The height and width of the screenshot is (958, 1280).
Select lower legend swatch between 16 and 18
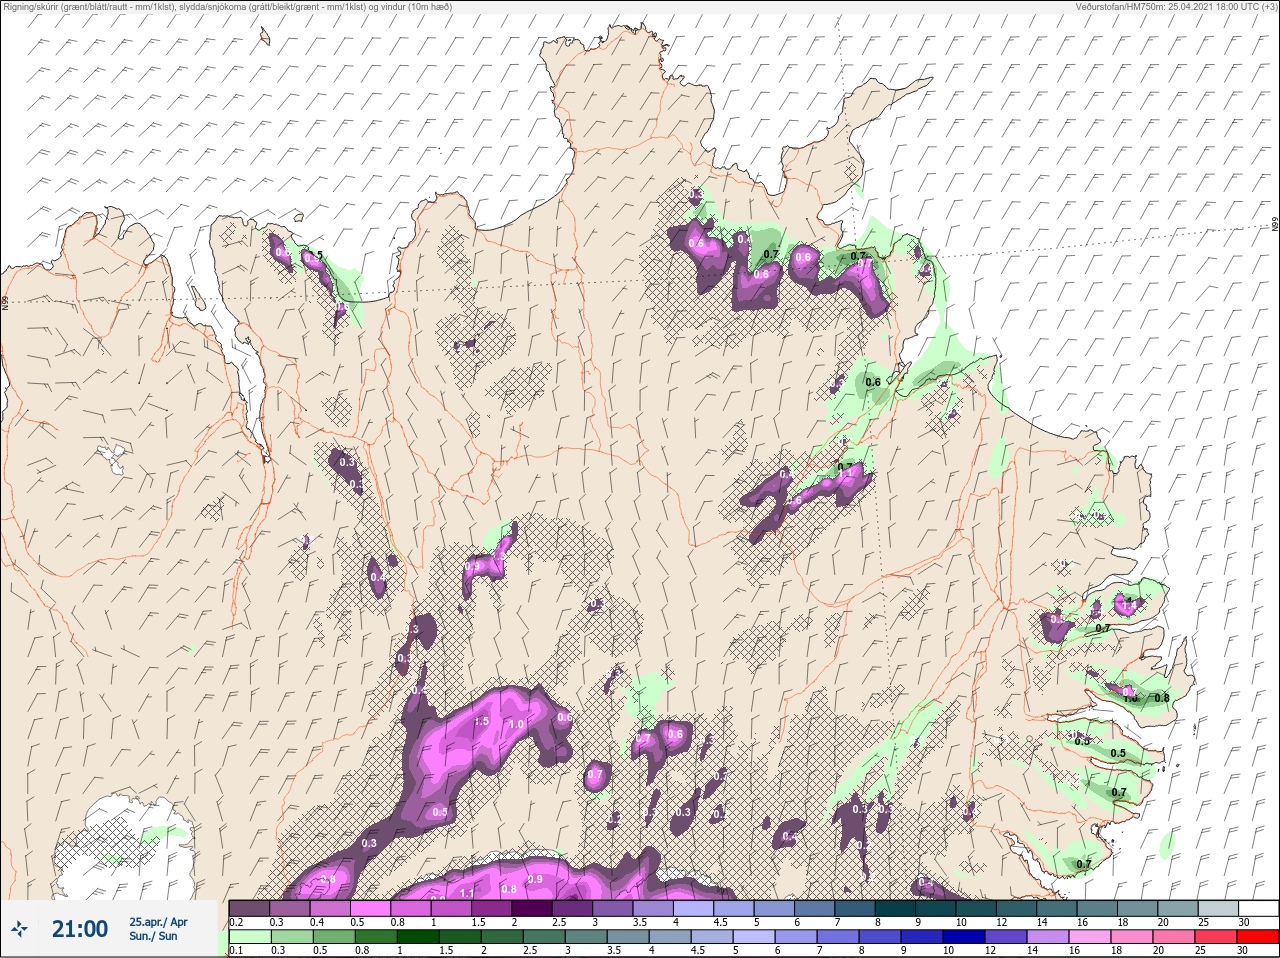(1090, 937)
